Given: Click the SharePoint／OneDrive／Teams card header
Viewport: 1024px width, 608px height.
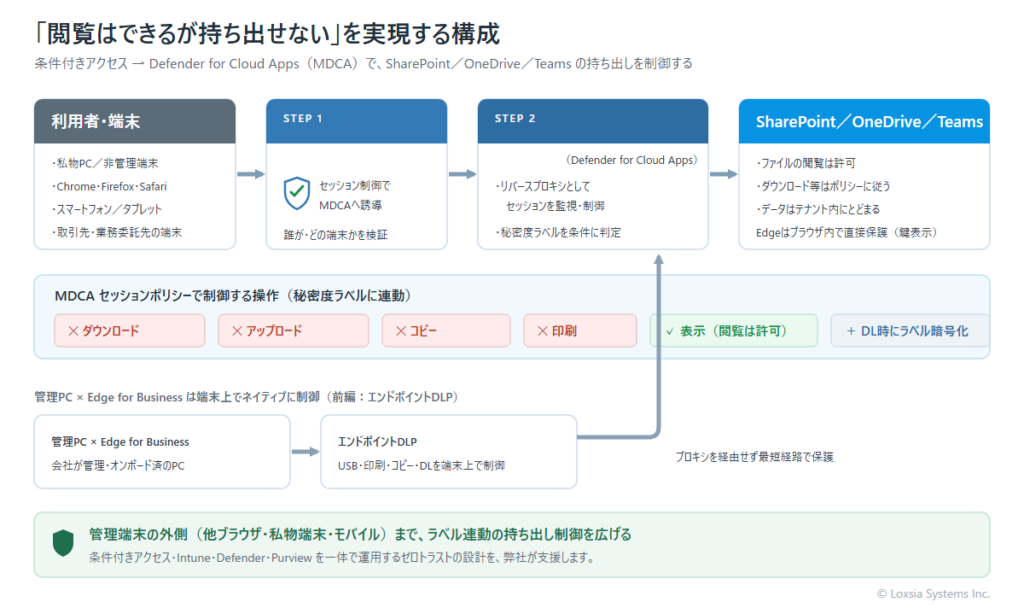Looking at the screenshot, I should [864, 121].
